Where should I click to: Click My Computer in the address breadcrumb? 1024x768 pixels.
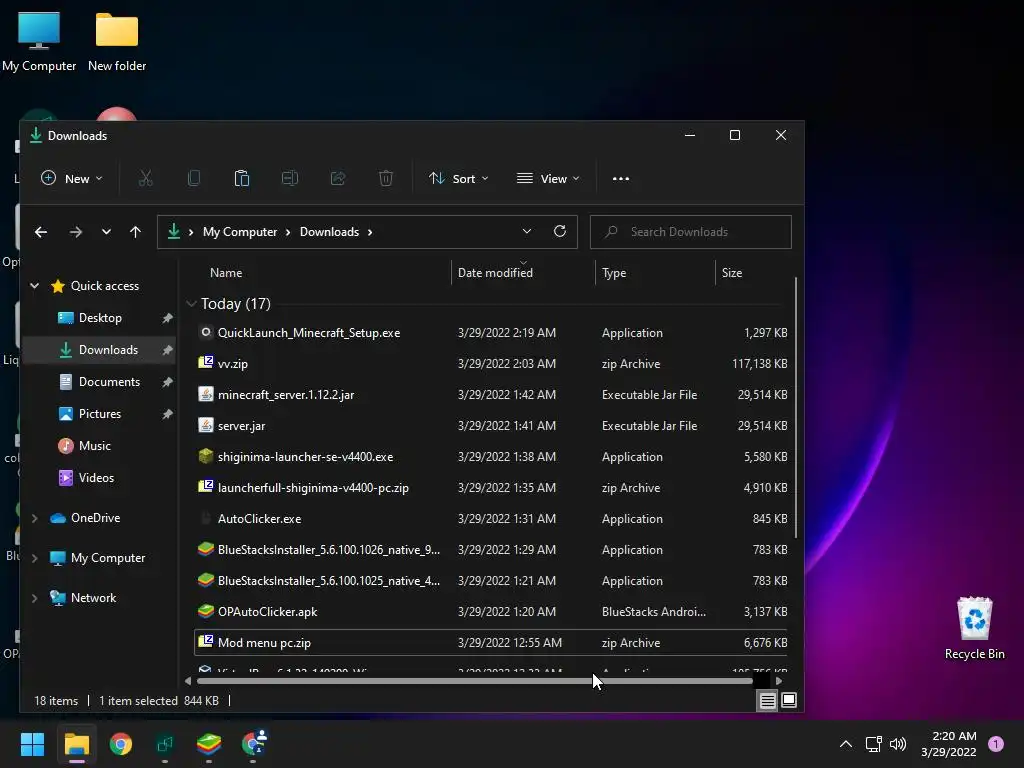click(x=240, y=232)
